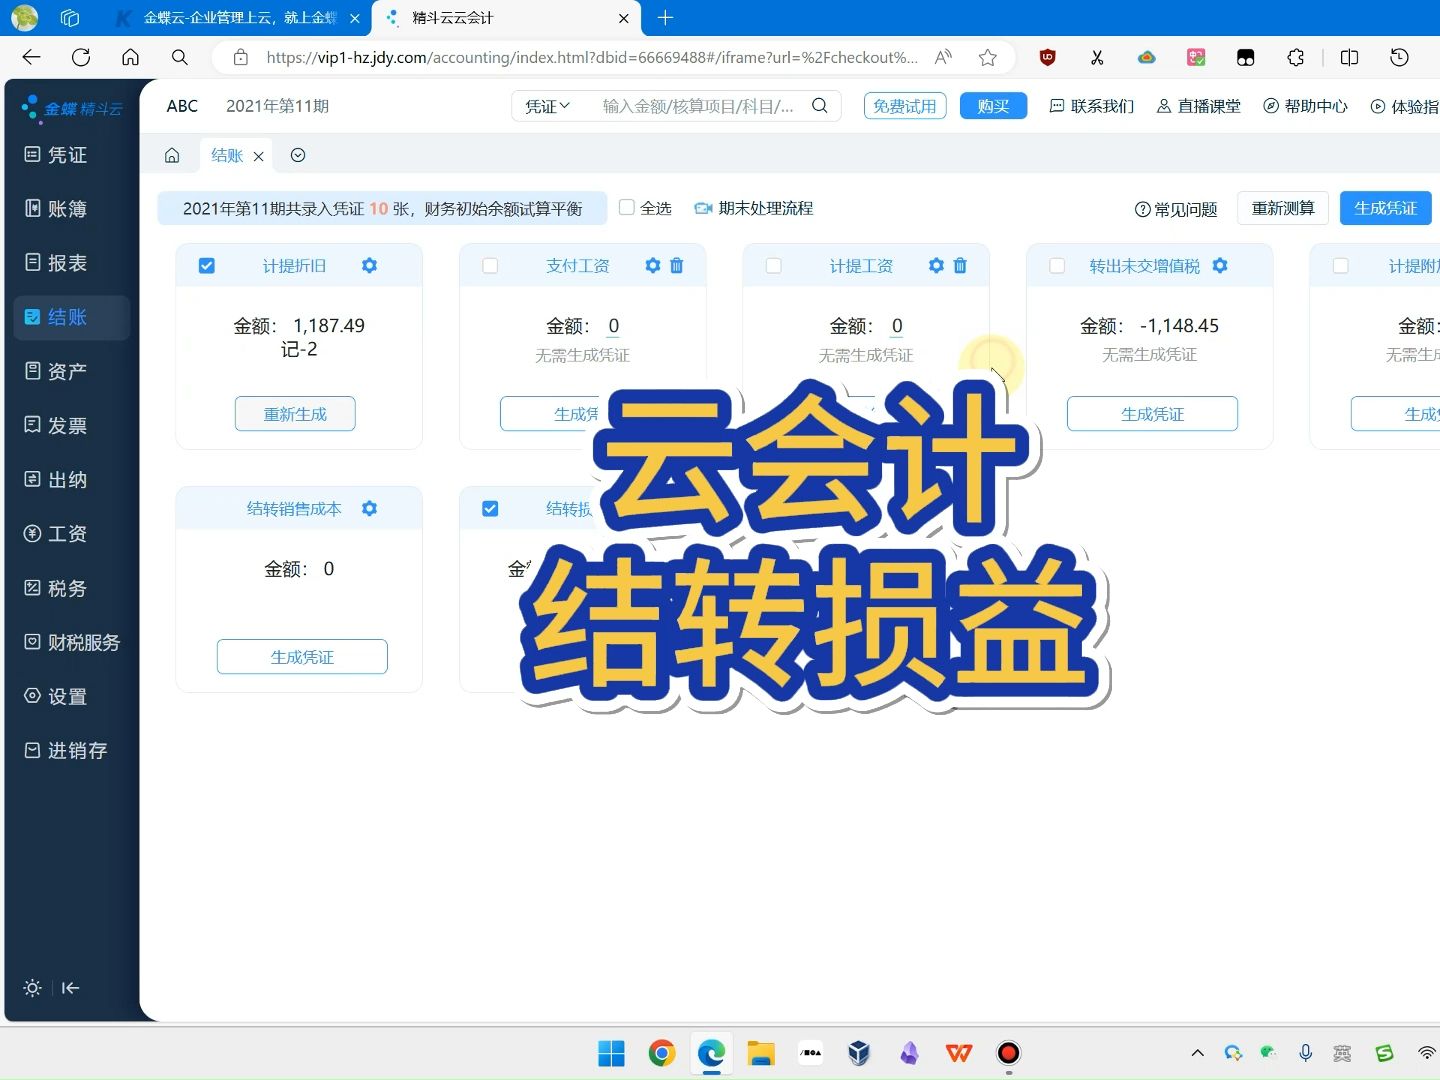The width and height of the screenshot is (1440, 1080).
Task: Click the 购买 button
Action: point(993,106)
